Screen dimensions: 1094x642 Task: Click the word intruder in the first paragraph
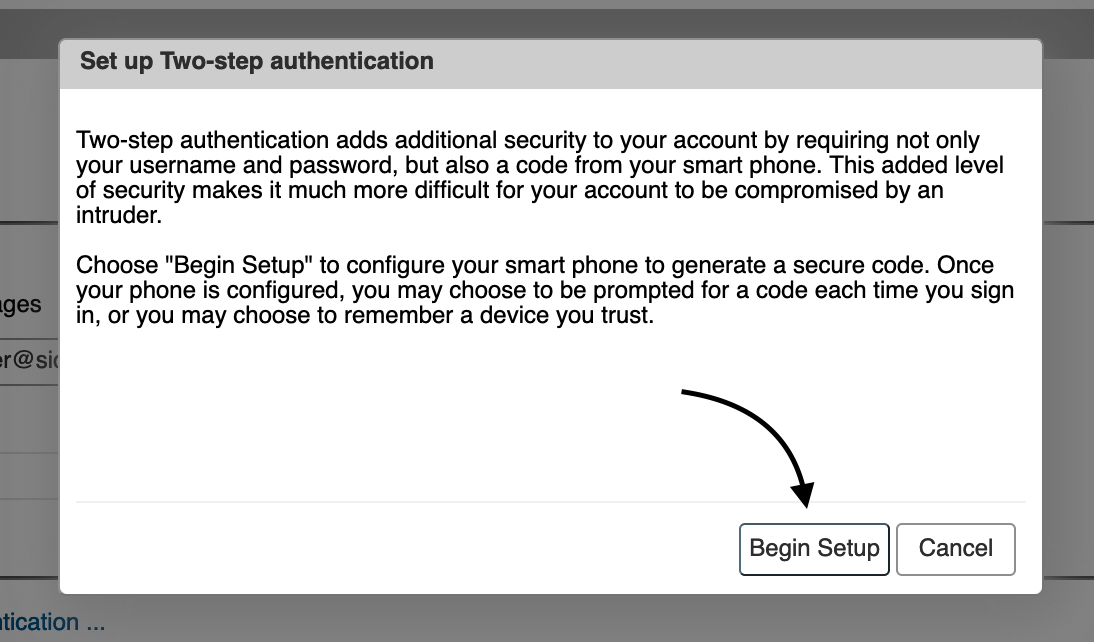click(119, 216)
